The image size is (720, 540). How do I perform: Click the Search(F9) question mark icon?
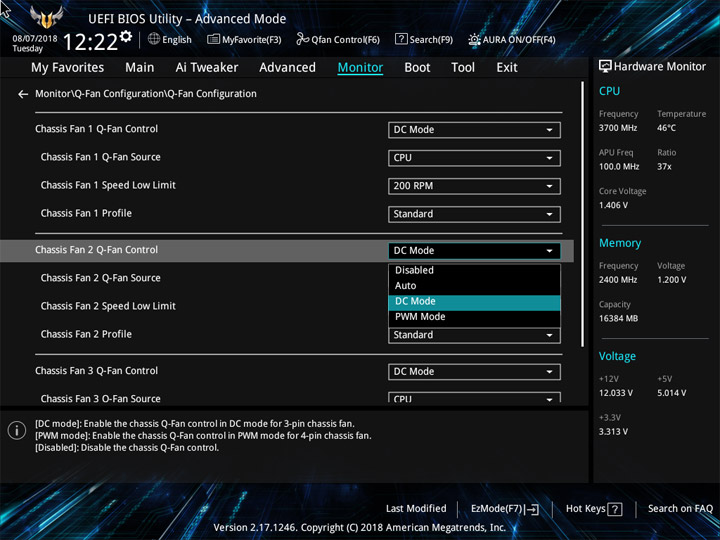[x=401, y=39]
